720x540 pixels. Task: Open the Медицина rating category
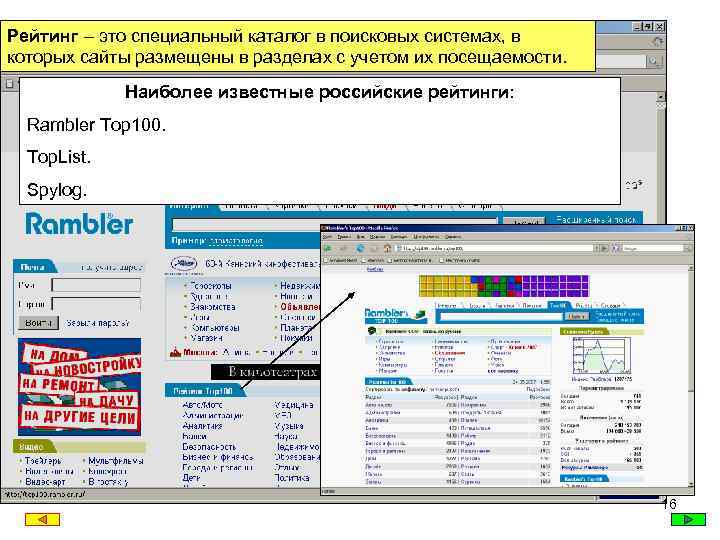click(x=294, y=405)
